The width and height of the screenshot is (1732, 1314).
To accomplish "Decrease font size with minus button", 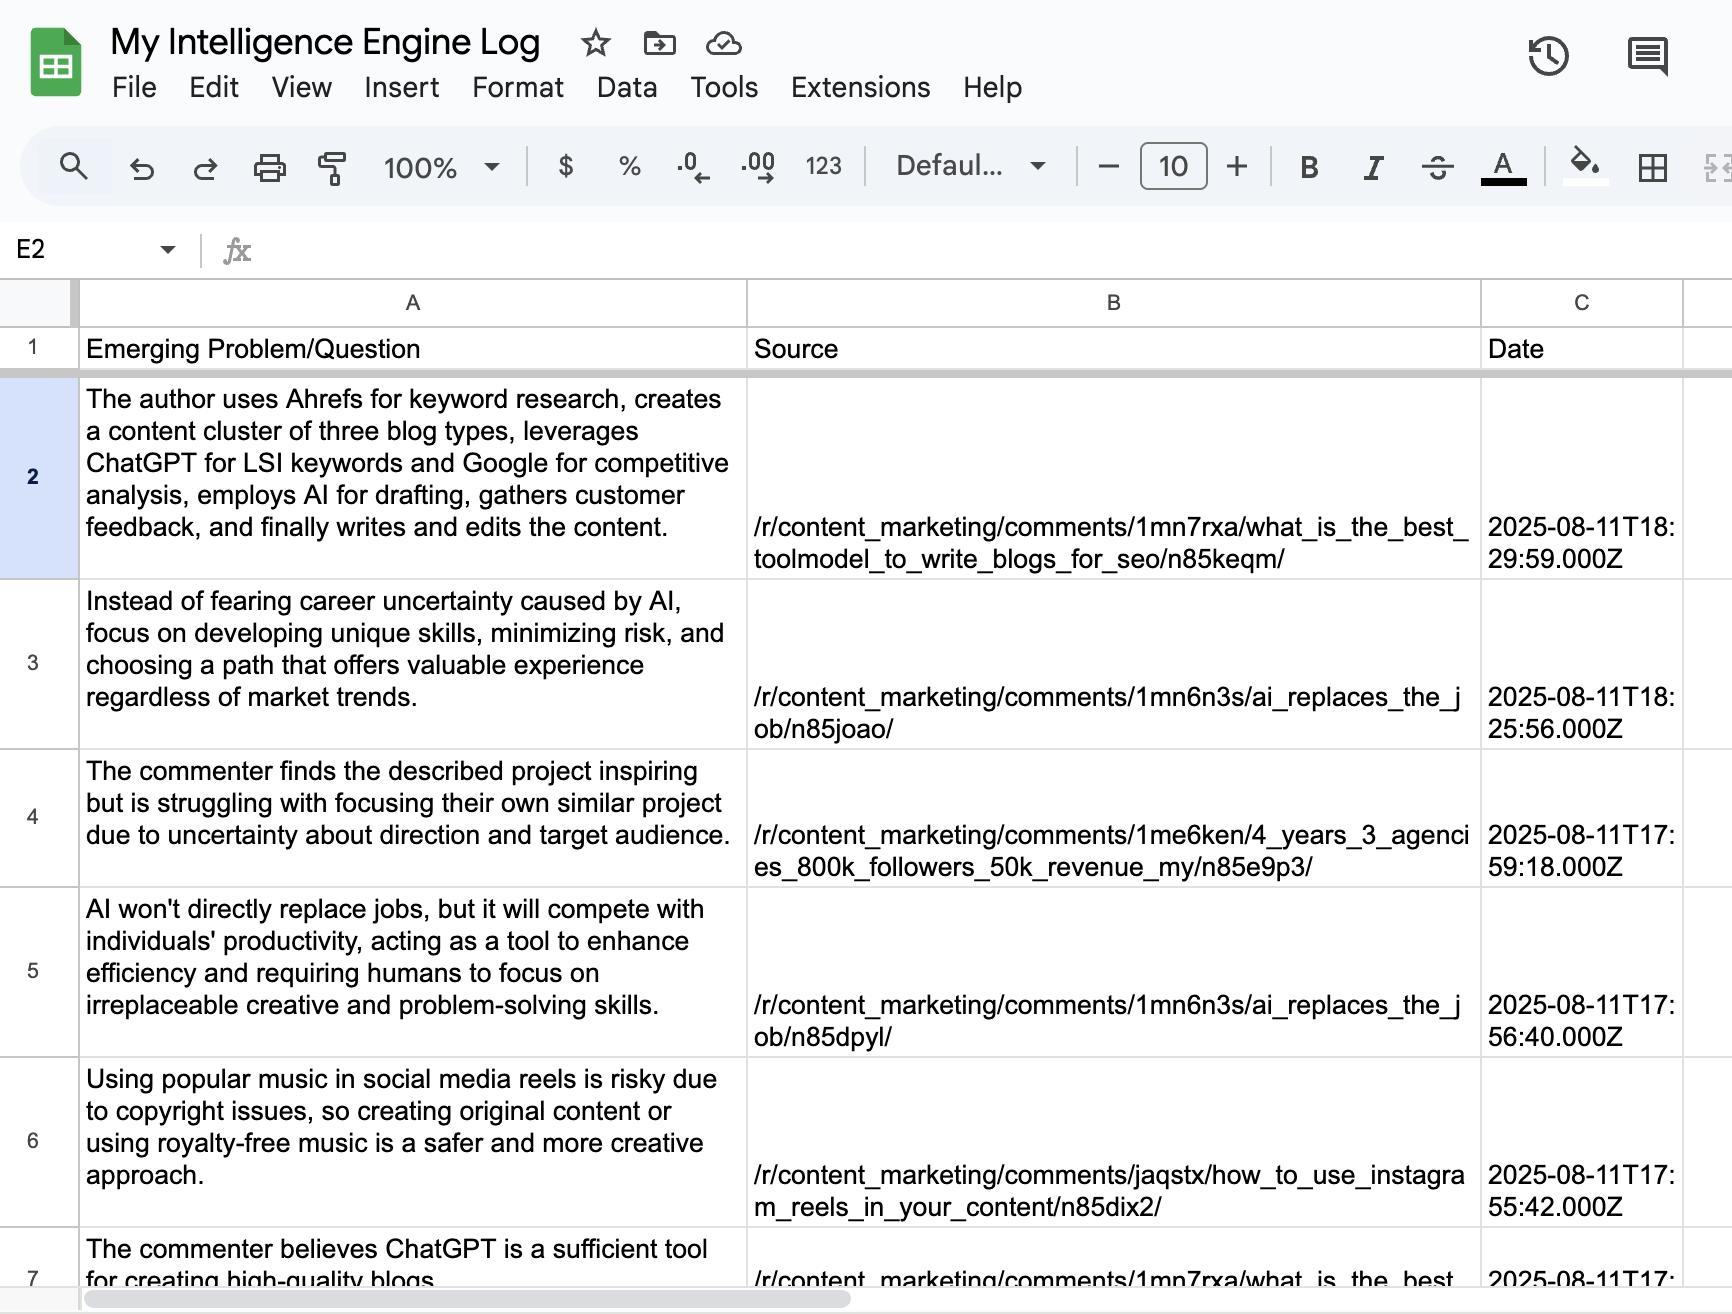I will point(1108,166).
